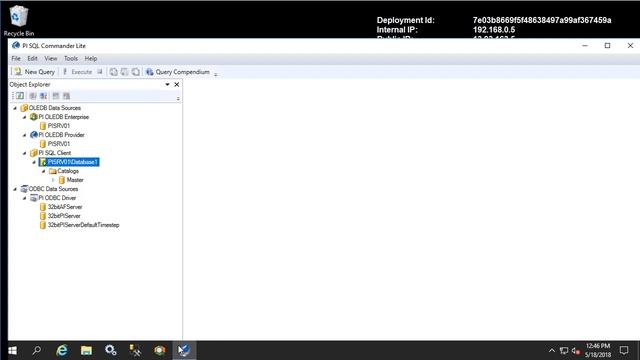The width and height of the screenshot is (640, 360).
Task: Close the Object Explorer panel
Action: point(177,84)
